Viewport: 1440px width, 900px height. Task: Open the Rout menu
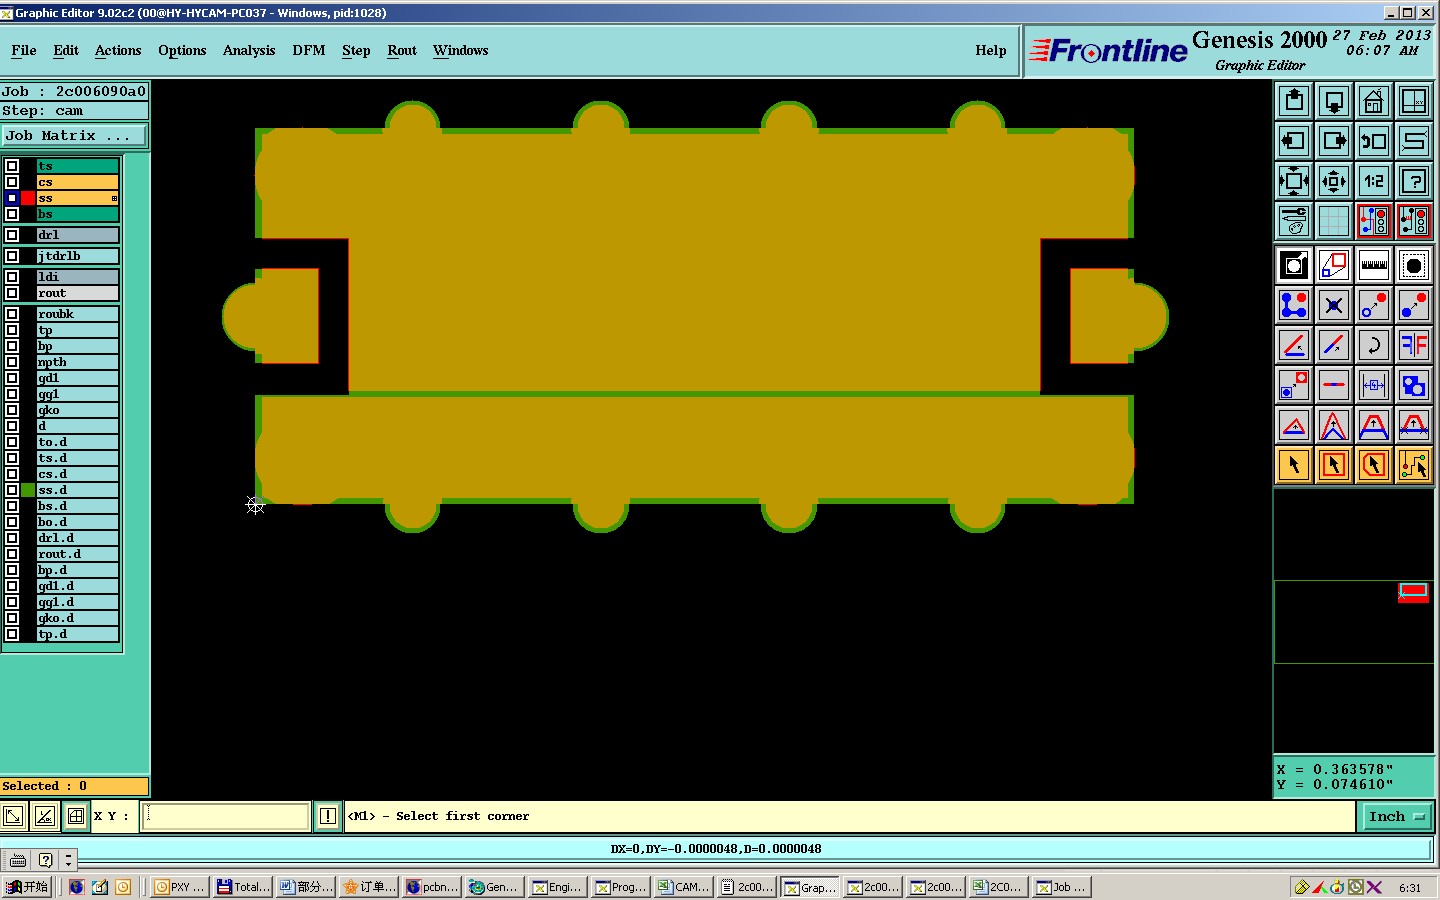tap(402, 50)
